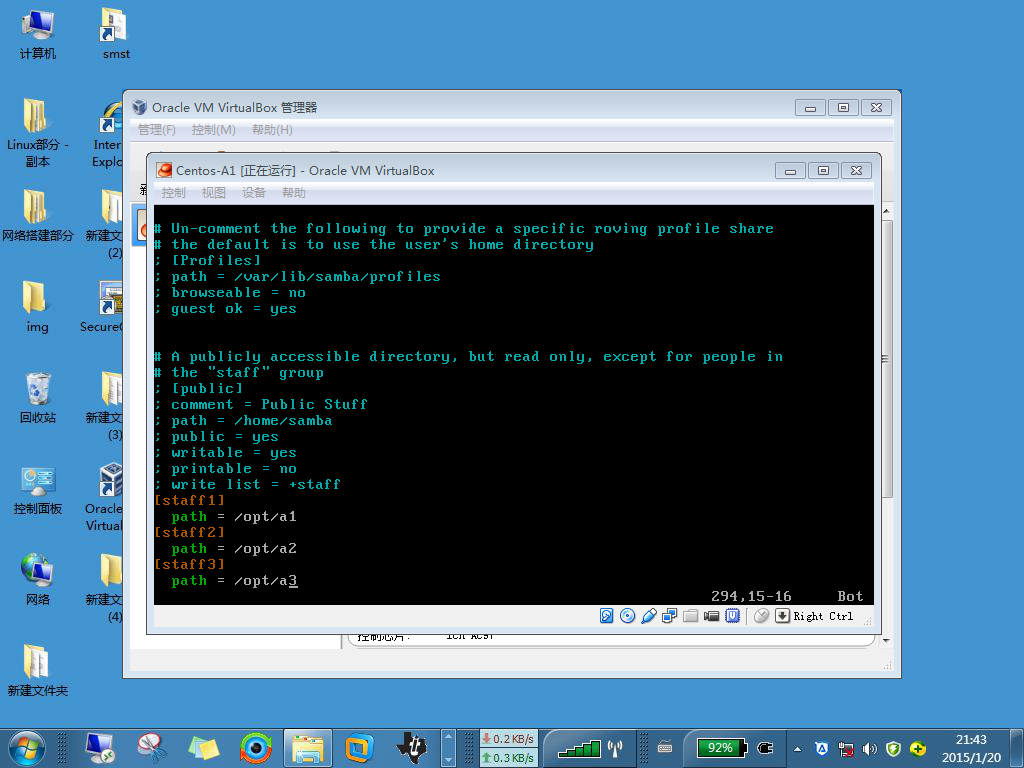Open the img desktop folder

37,307
